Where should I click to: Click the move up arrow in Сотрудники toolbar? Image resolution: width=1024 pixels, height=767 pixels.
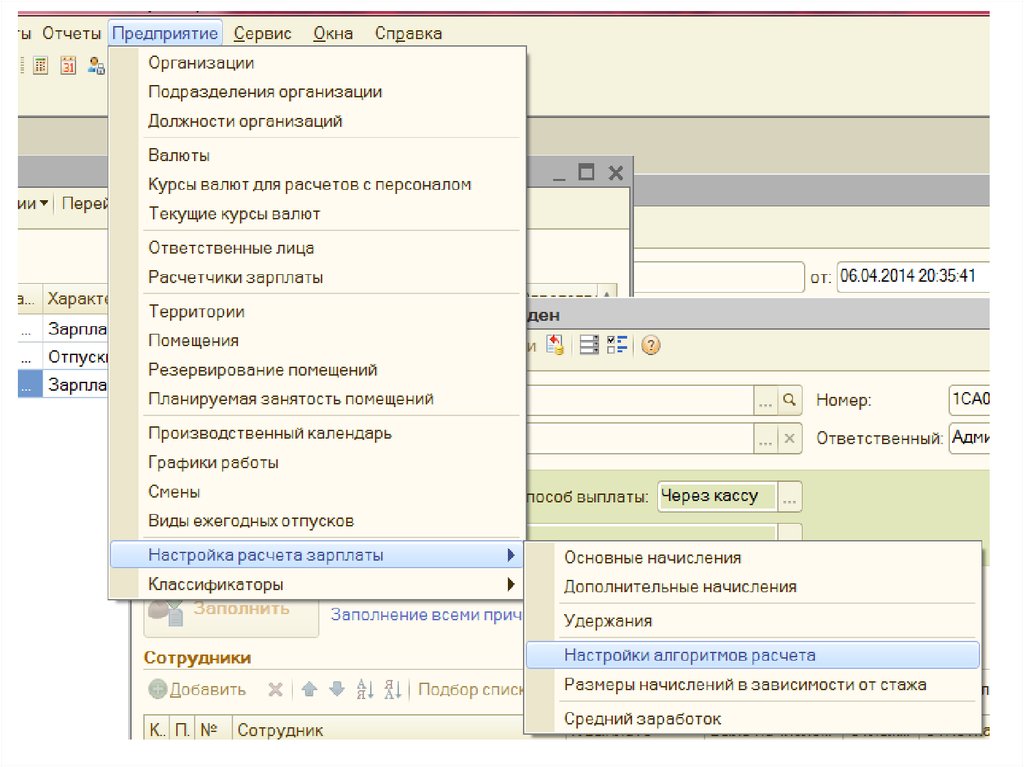point(310,689)
